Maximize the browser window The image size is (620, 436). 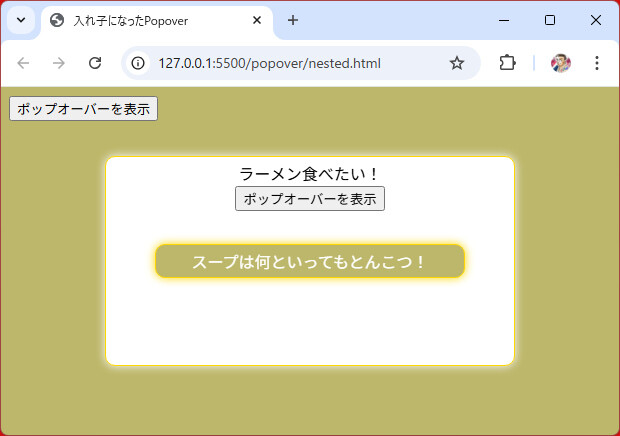(x=549, y=20)
